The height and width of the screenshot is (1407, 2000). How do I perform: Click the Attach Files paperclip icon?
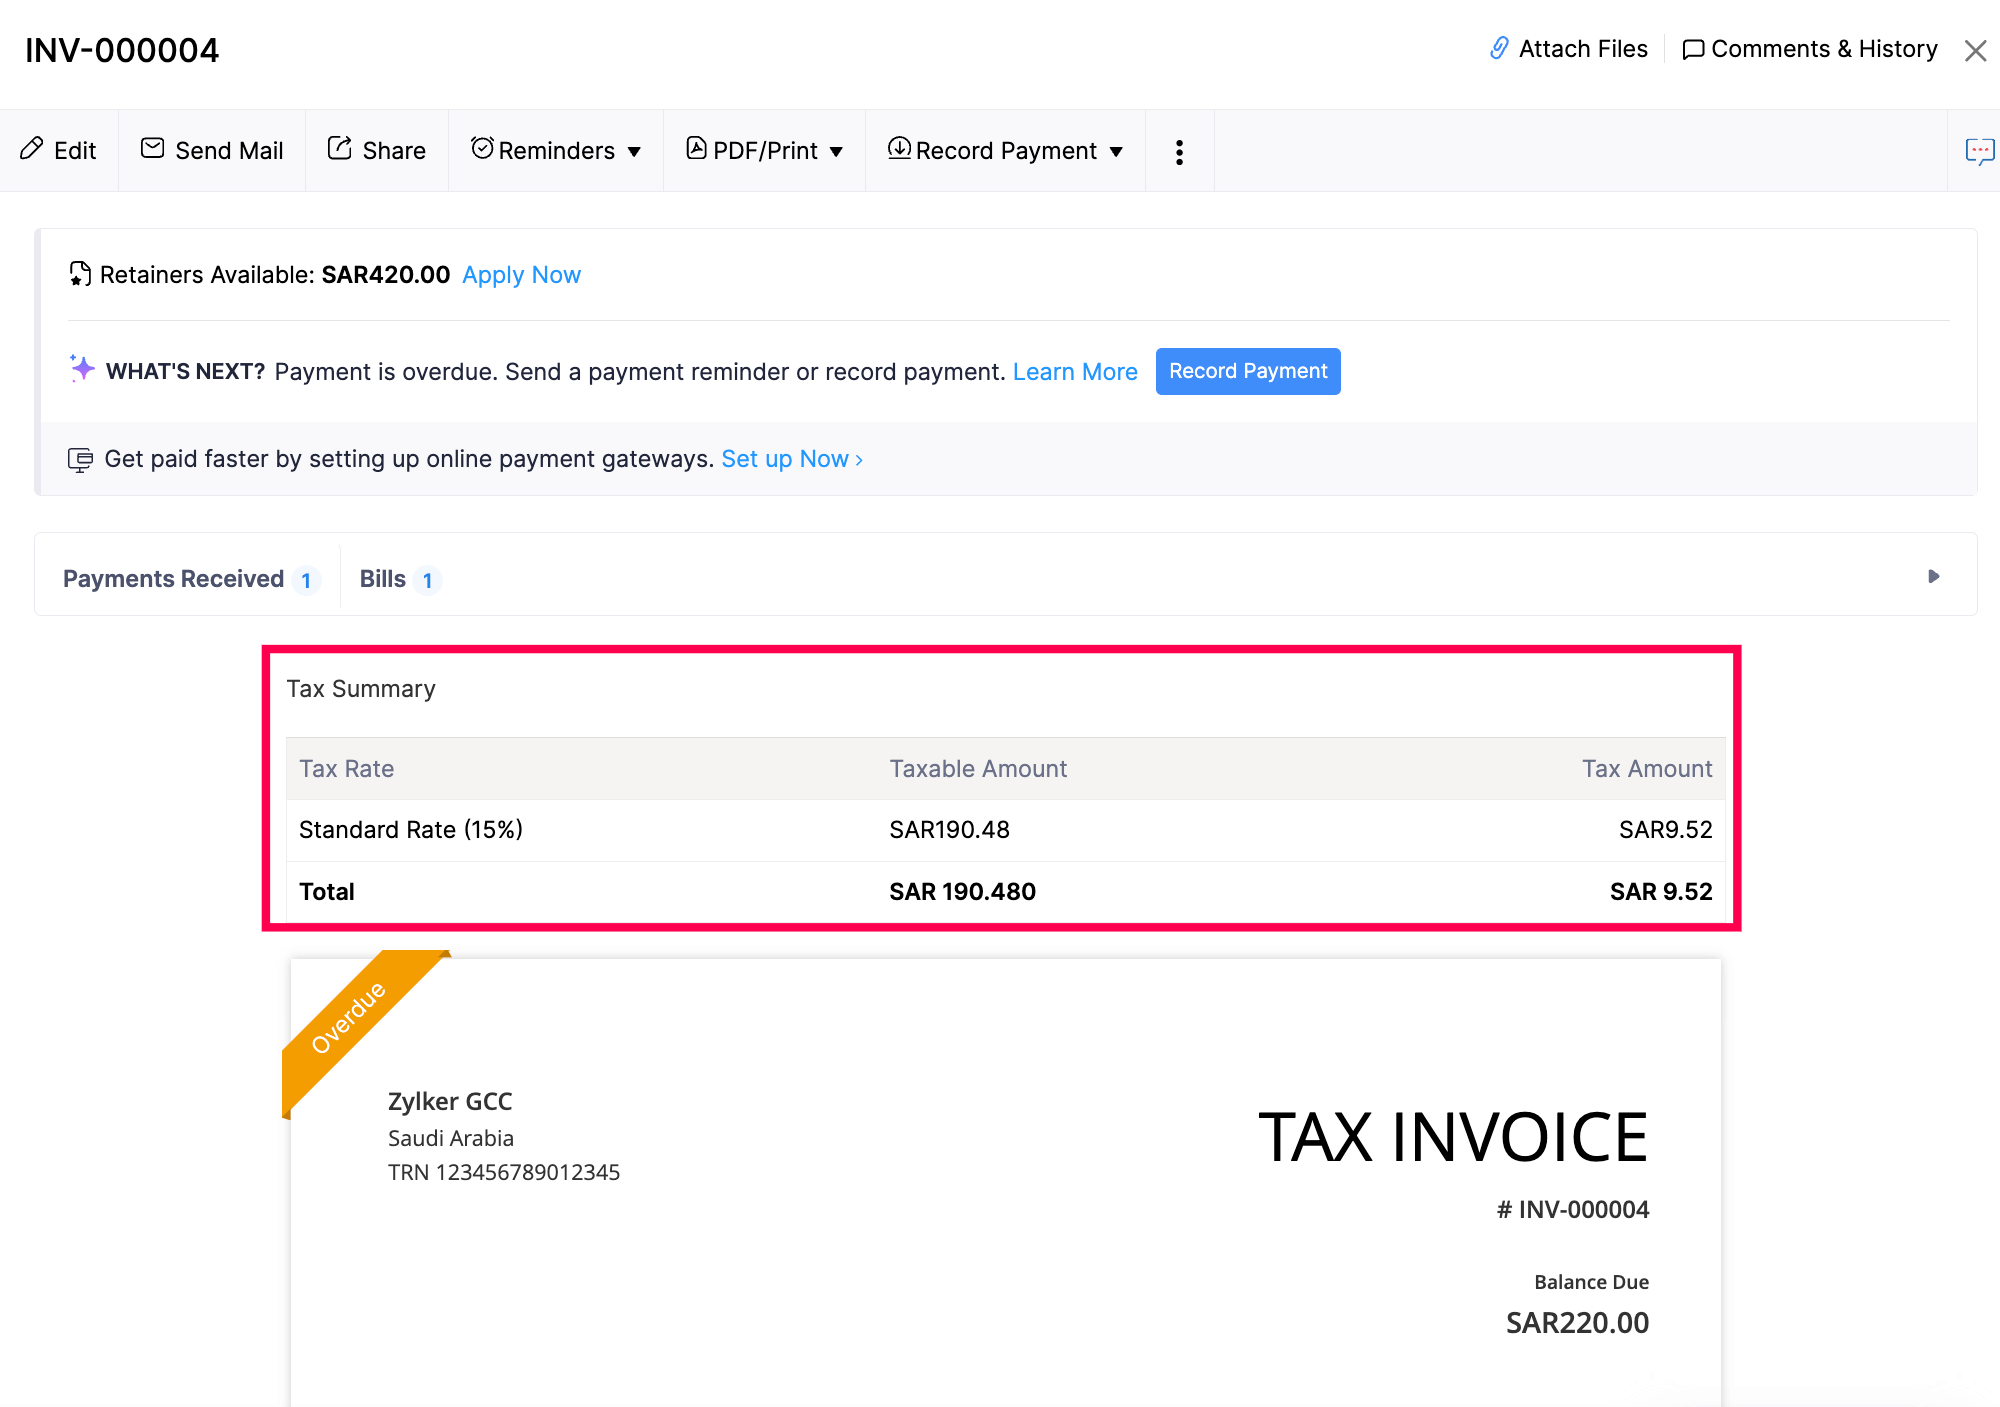click(x=1498, y=47)
